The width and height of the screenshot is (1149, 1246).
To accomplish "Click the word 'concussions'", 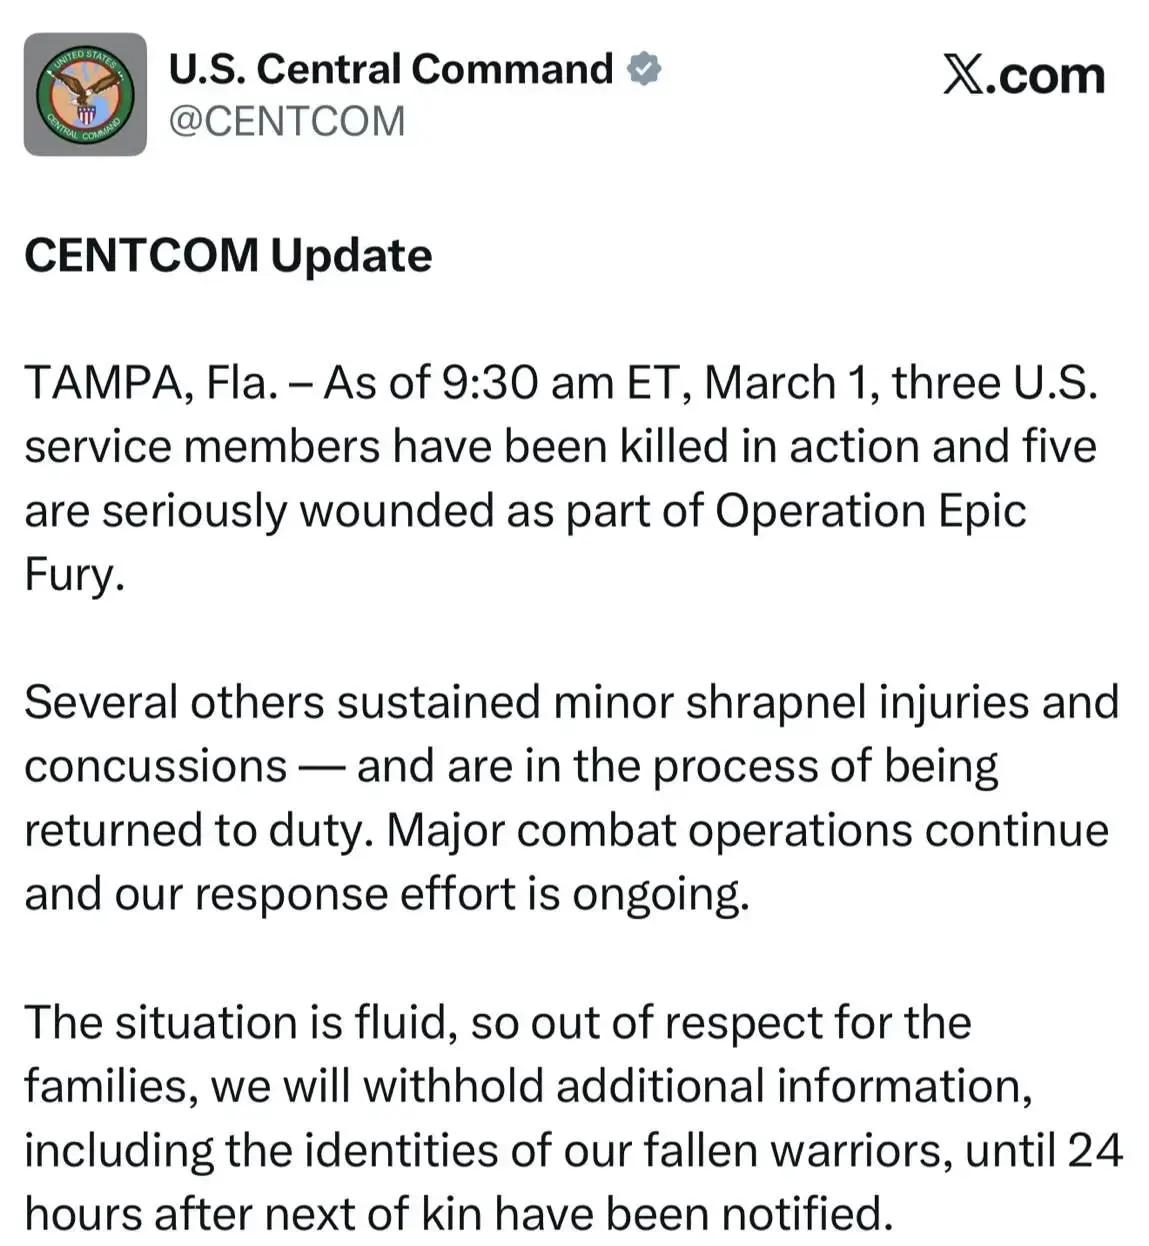I will tap(155, 767).
